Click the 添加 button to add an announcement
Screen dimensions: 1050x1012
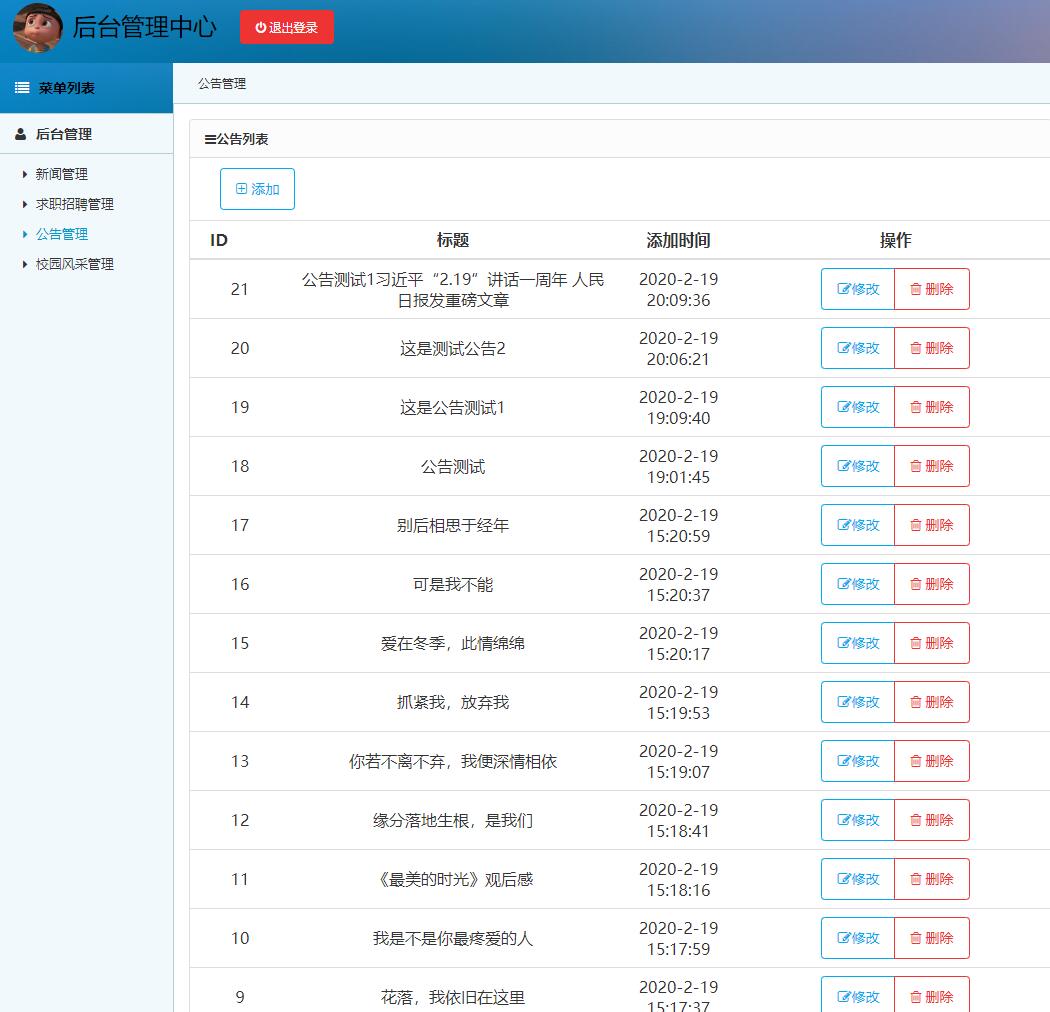click(257, 188)
